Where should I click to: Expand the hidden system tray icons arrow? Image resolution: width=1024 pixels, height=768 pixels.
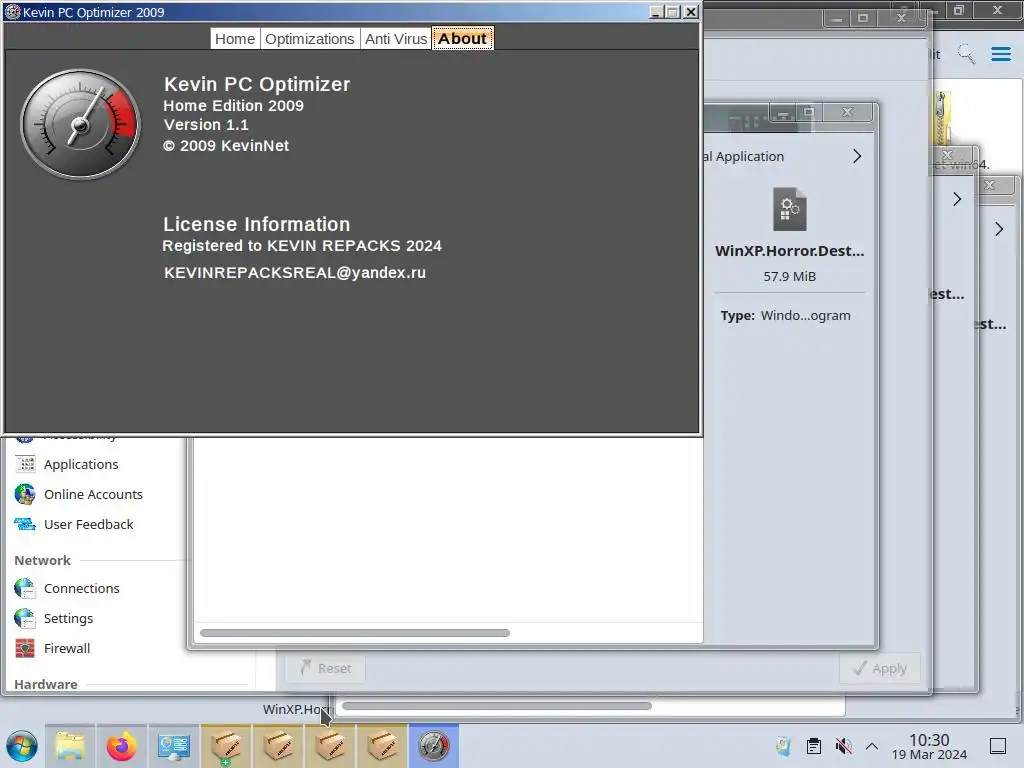872,746
